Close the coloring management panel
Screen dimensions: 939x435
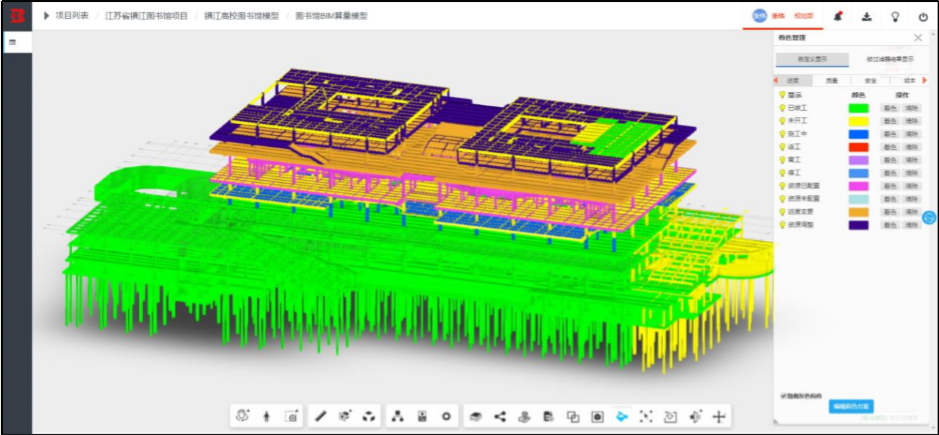coord(918,37)
